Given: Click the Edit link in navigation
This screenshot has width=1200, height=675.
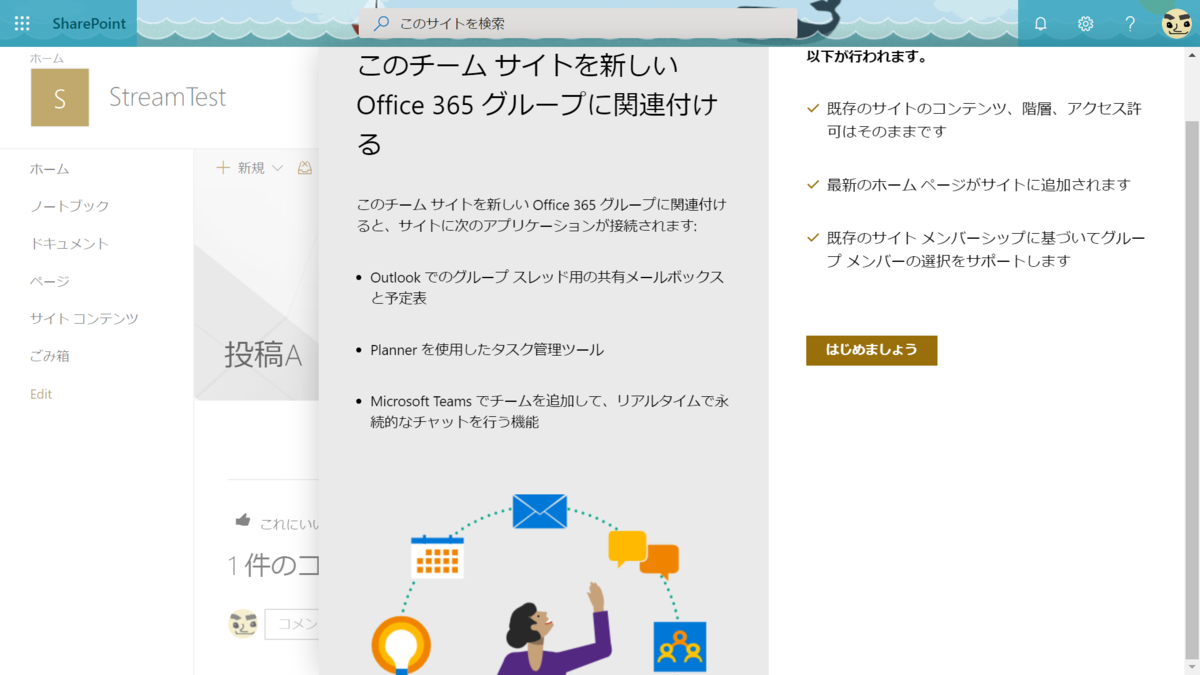Looking at the screenshot, I should point(41,394).
